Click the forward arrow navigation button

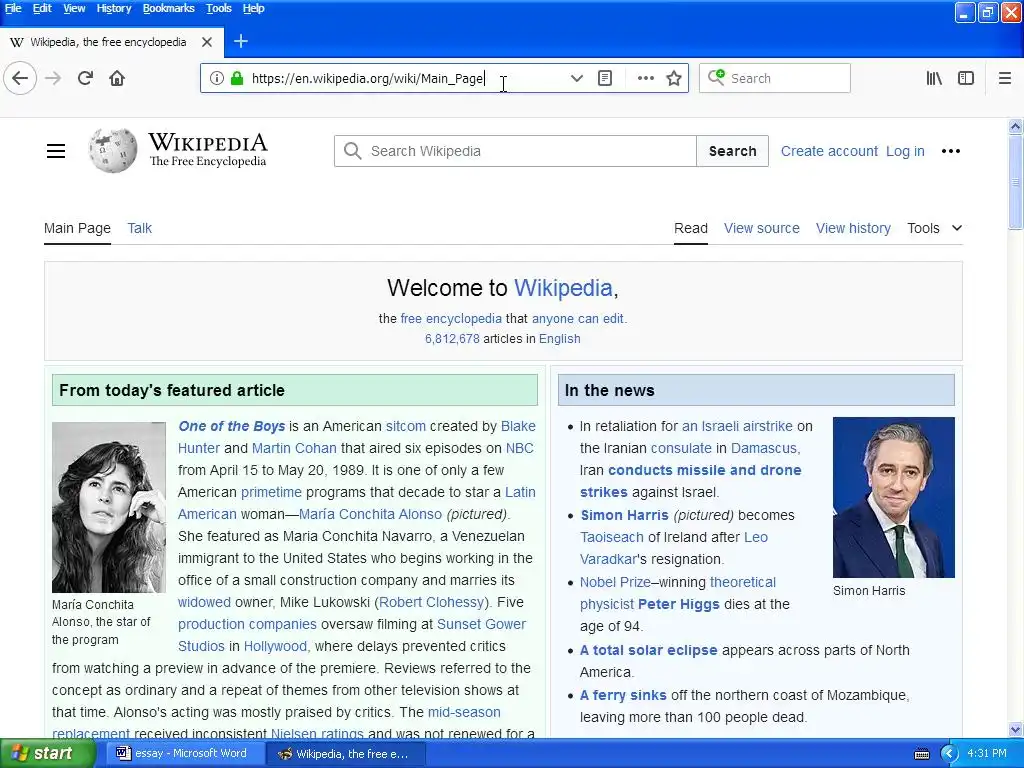tap(53, 78)
